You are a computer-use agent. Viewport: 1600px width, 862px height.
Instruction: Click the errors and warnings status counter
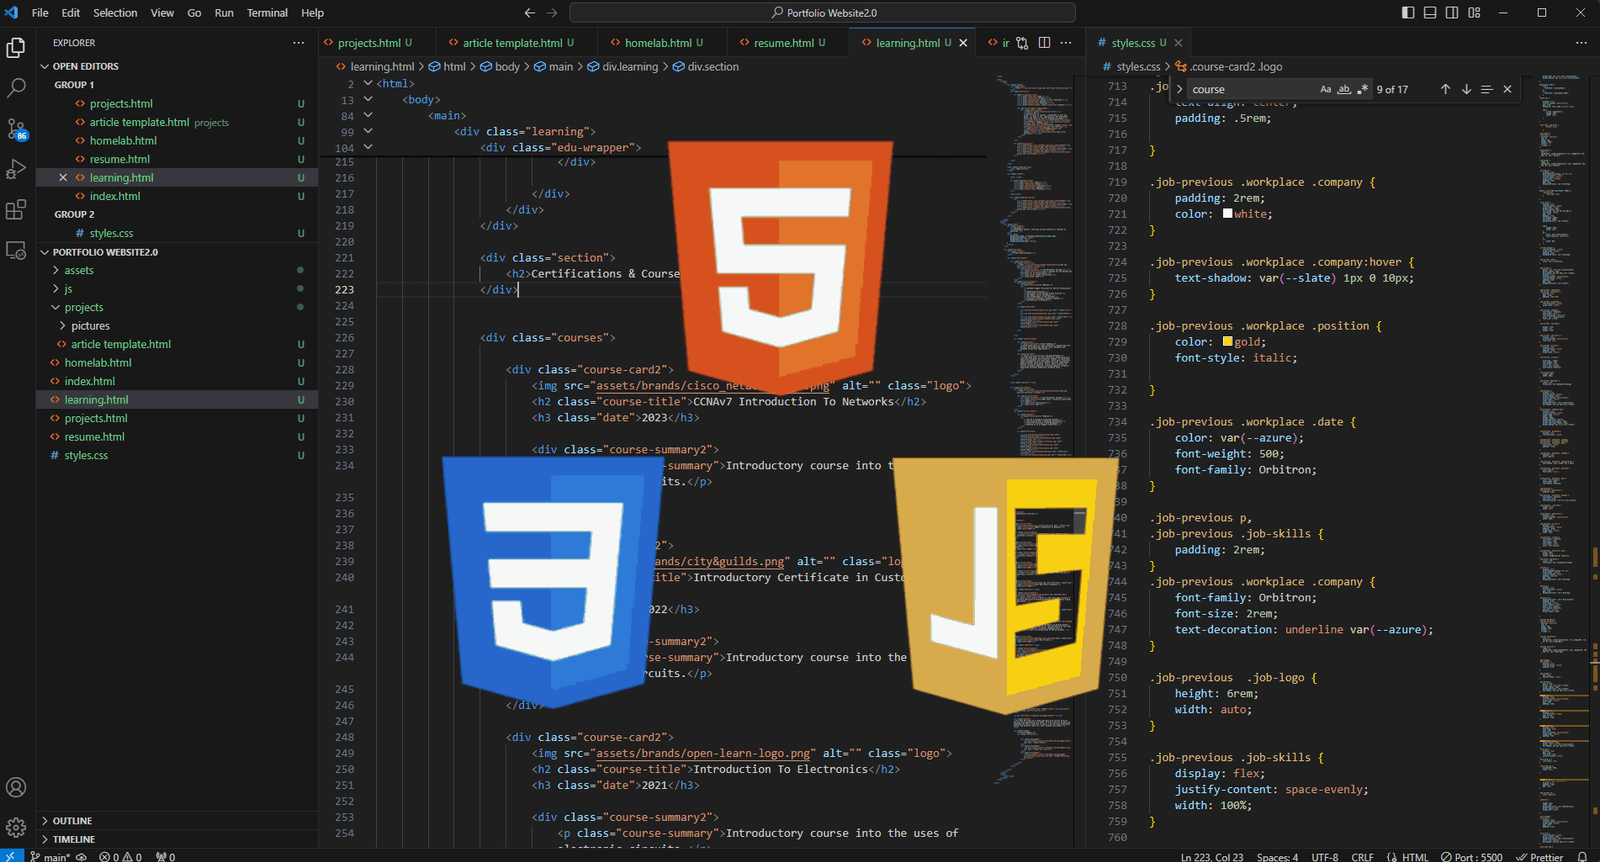tap(120, 856)
